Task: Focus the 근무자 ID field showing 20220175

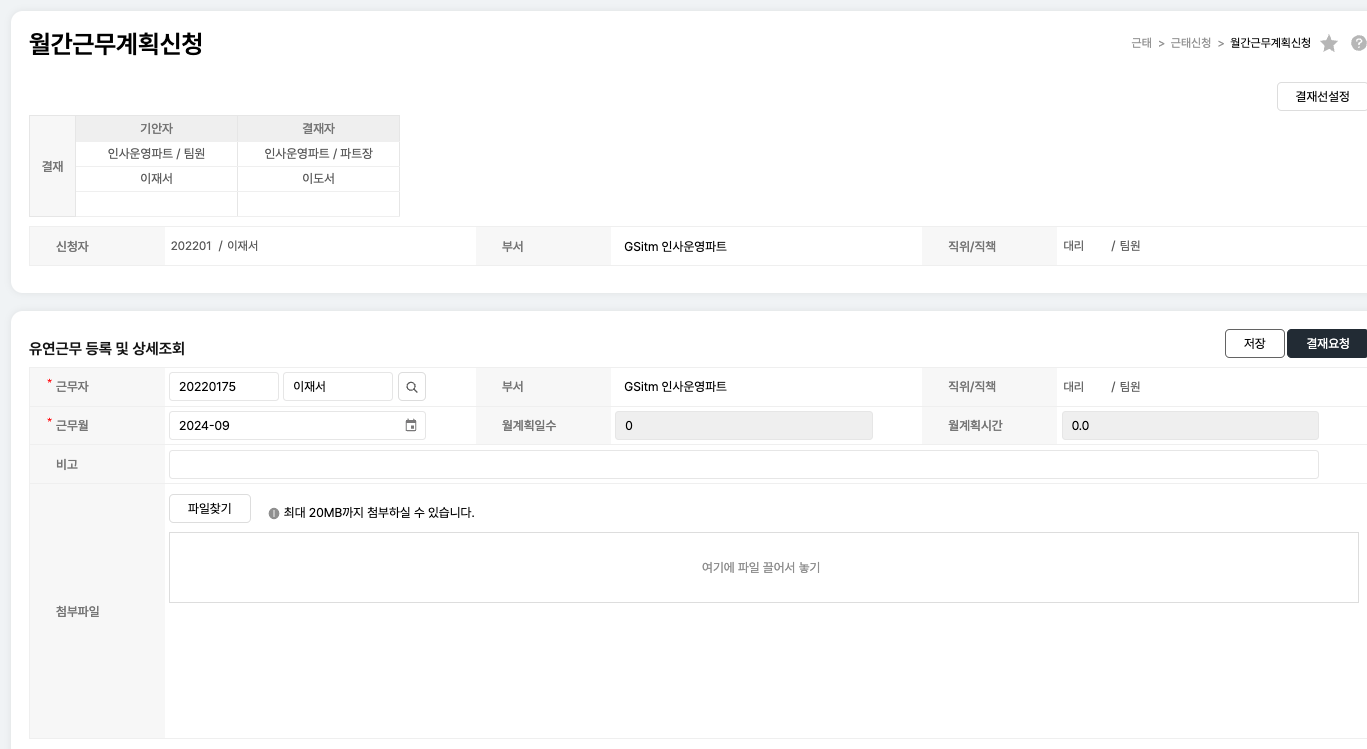Action: pos(223,387)
